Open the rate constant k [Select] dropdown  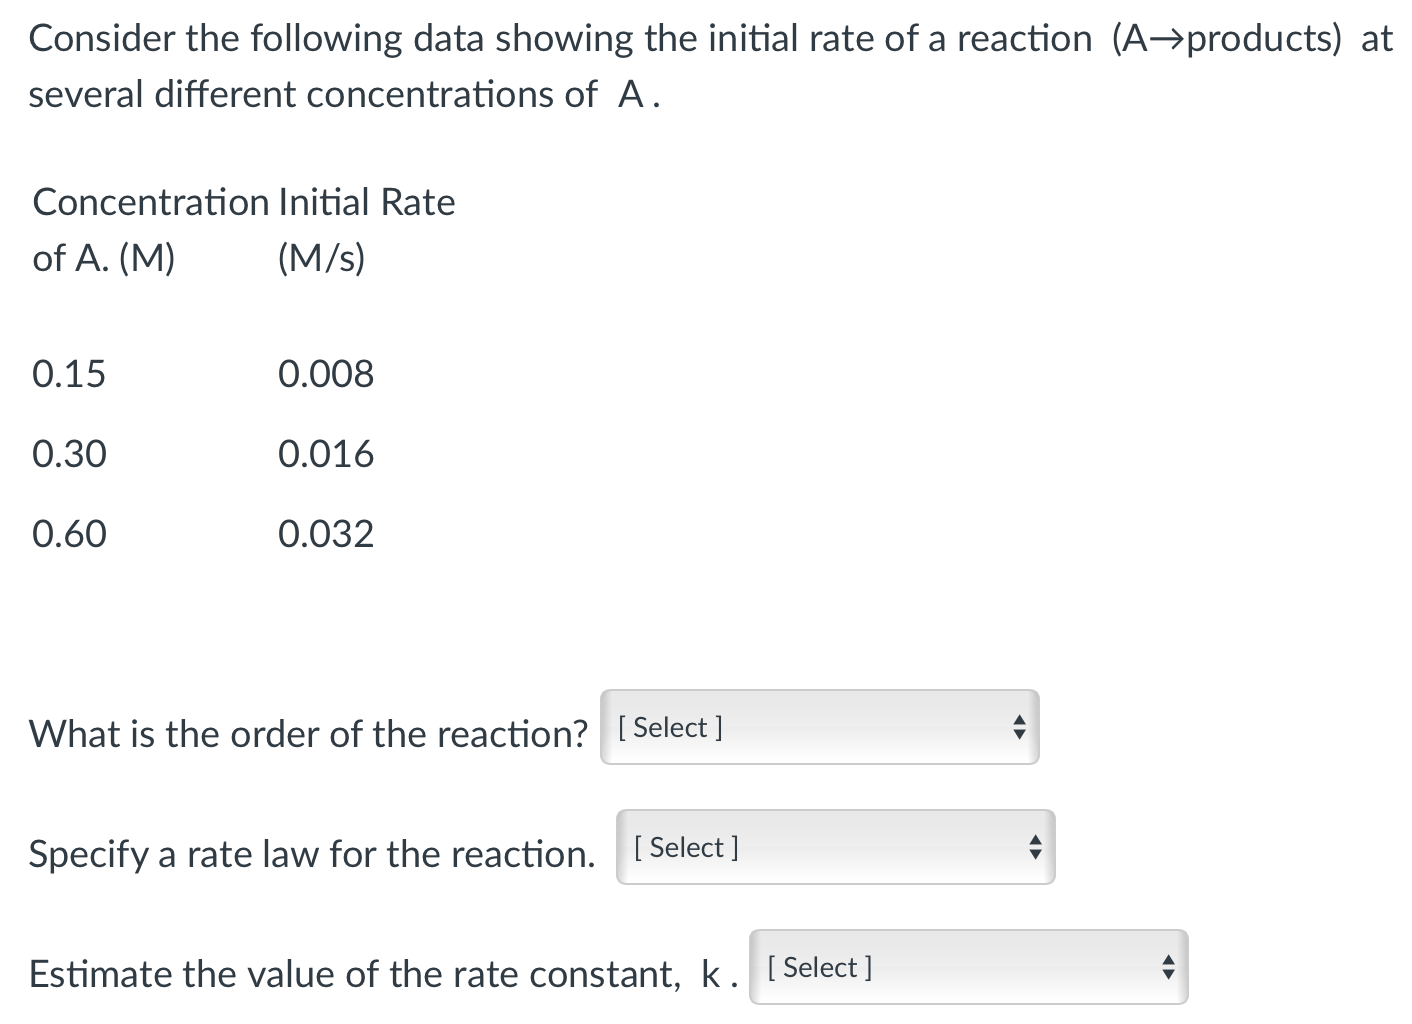click(x=965, y=967)
